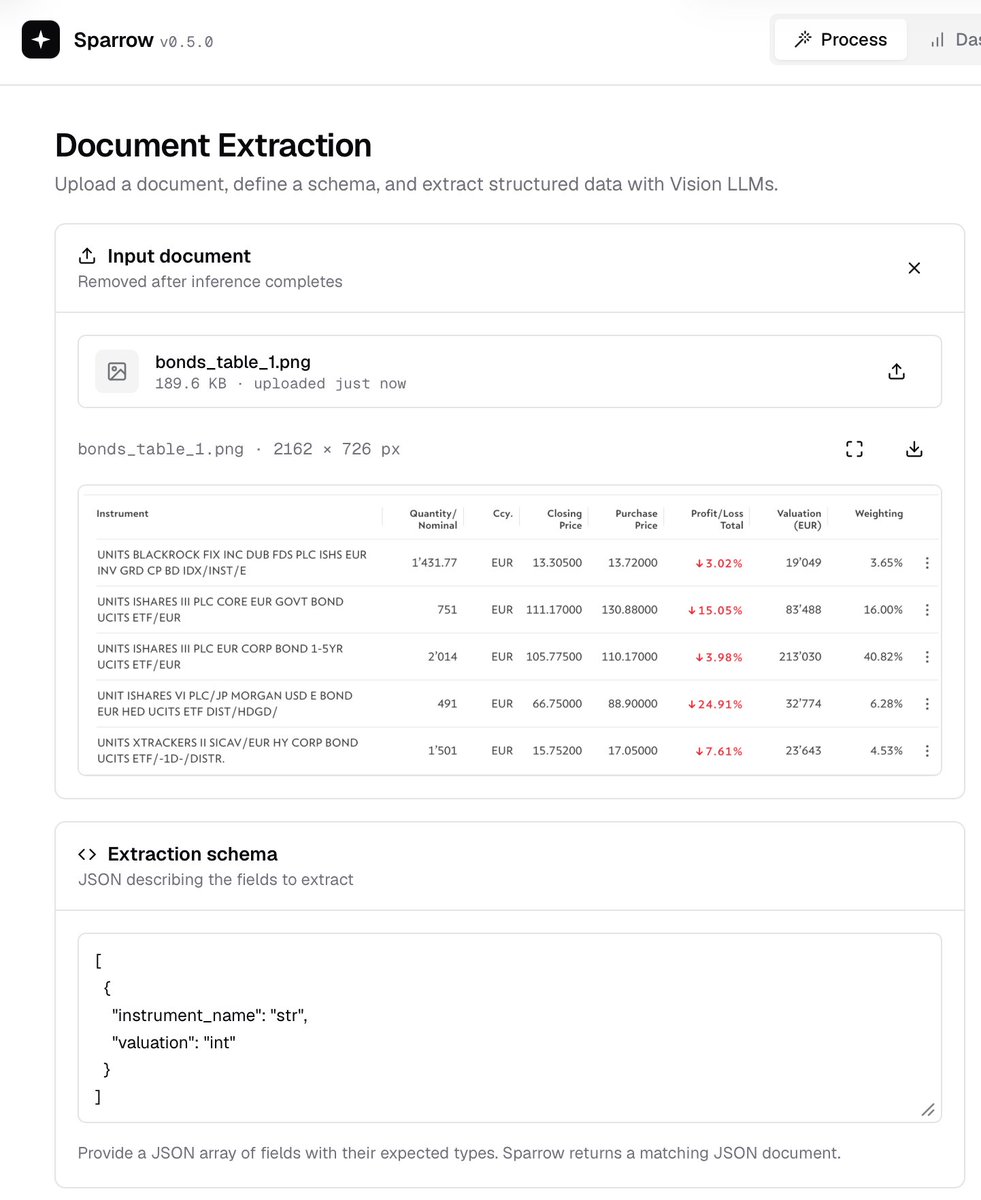Viewport: 981px width, 1200px height.
Task: Click the 2'014 quantity cell
Action: (441, 657)
